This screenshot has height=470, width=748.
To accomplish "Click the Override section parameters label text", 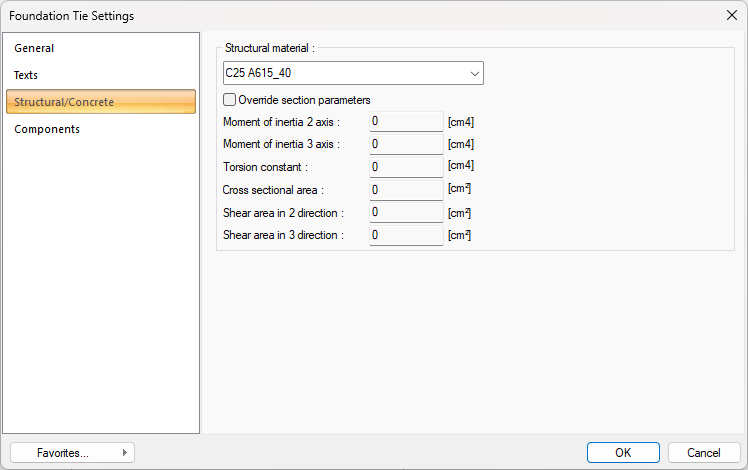I will point(304,100).
